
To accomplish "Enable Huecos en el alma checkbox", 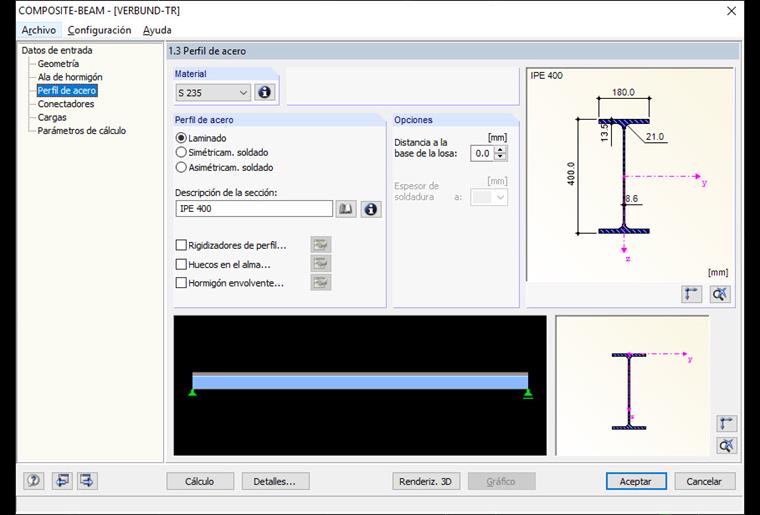I will click(181, 264).
